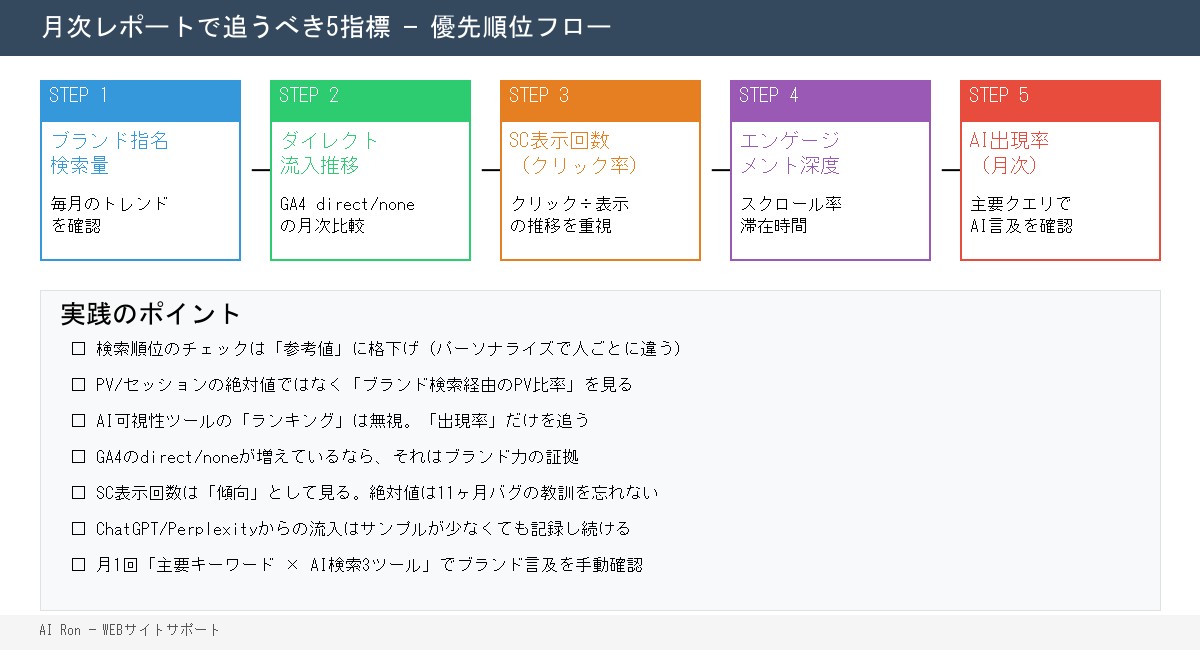This screenshot has width=1200, height=650.
Task: Open the SC表示回数（クリック率）card
Action: [600, 190]
